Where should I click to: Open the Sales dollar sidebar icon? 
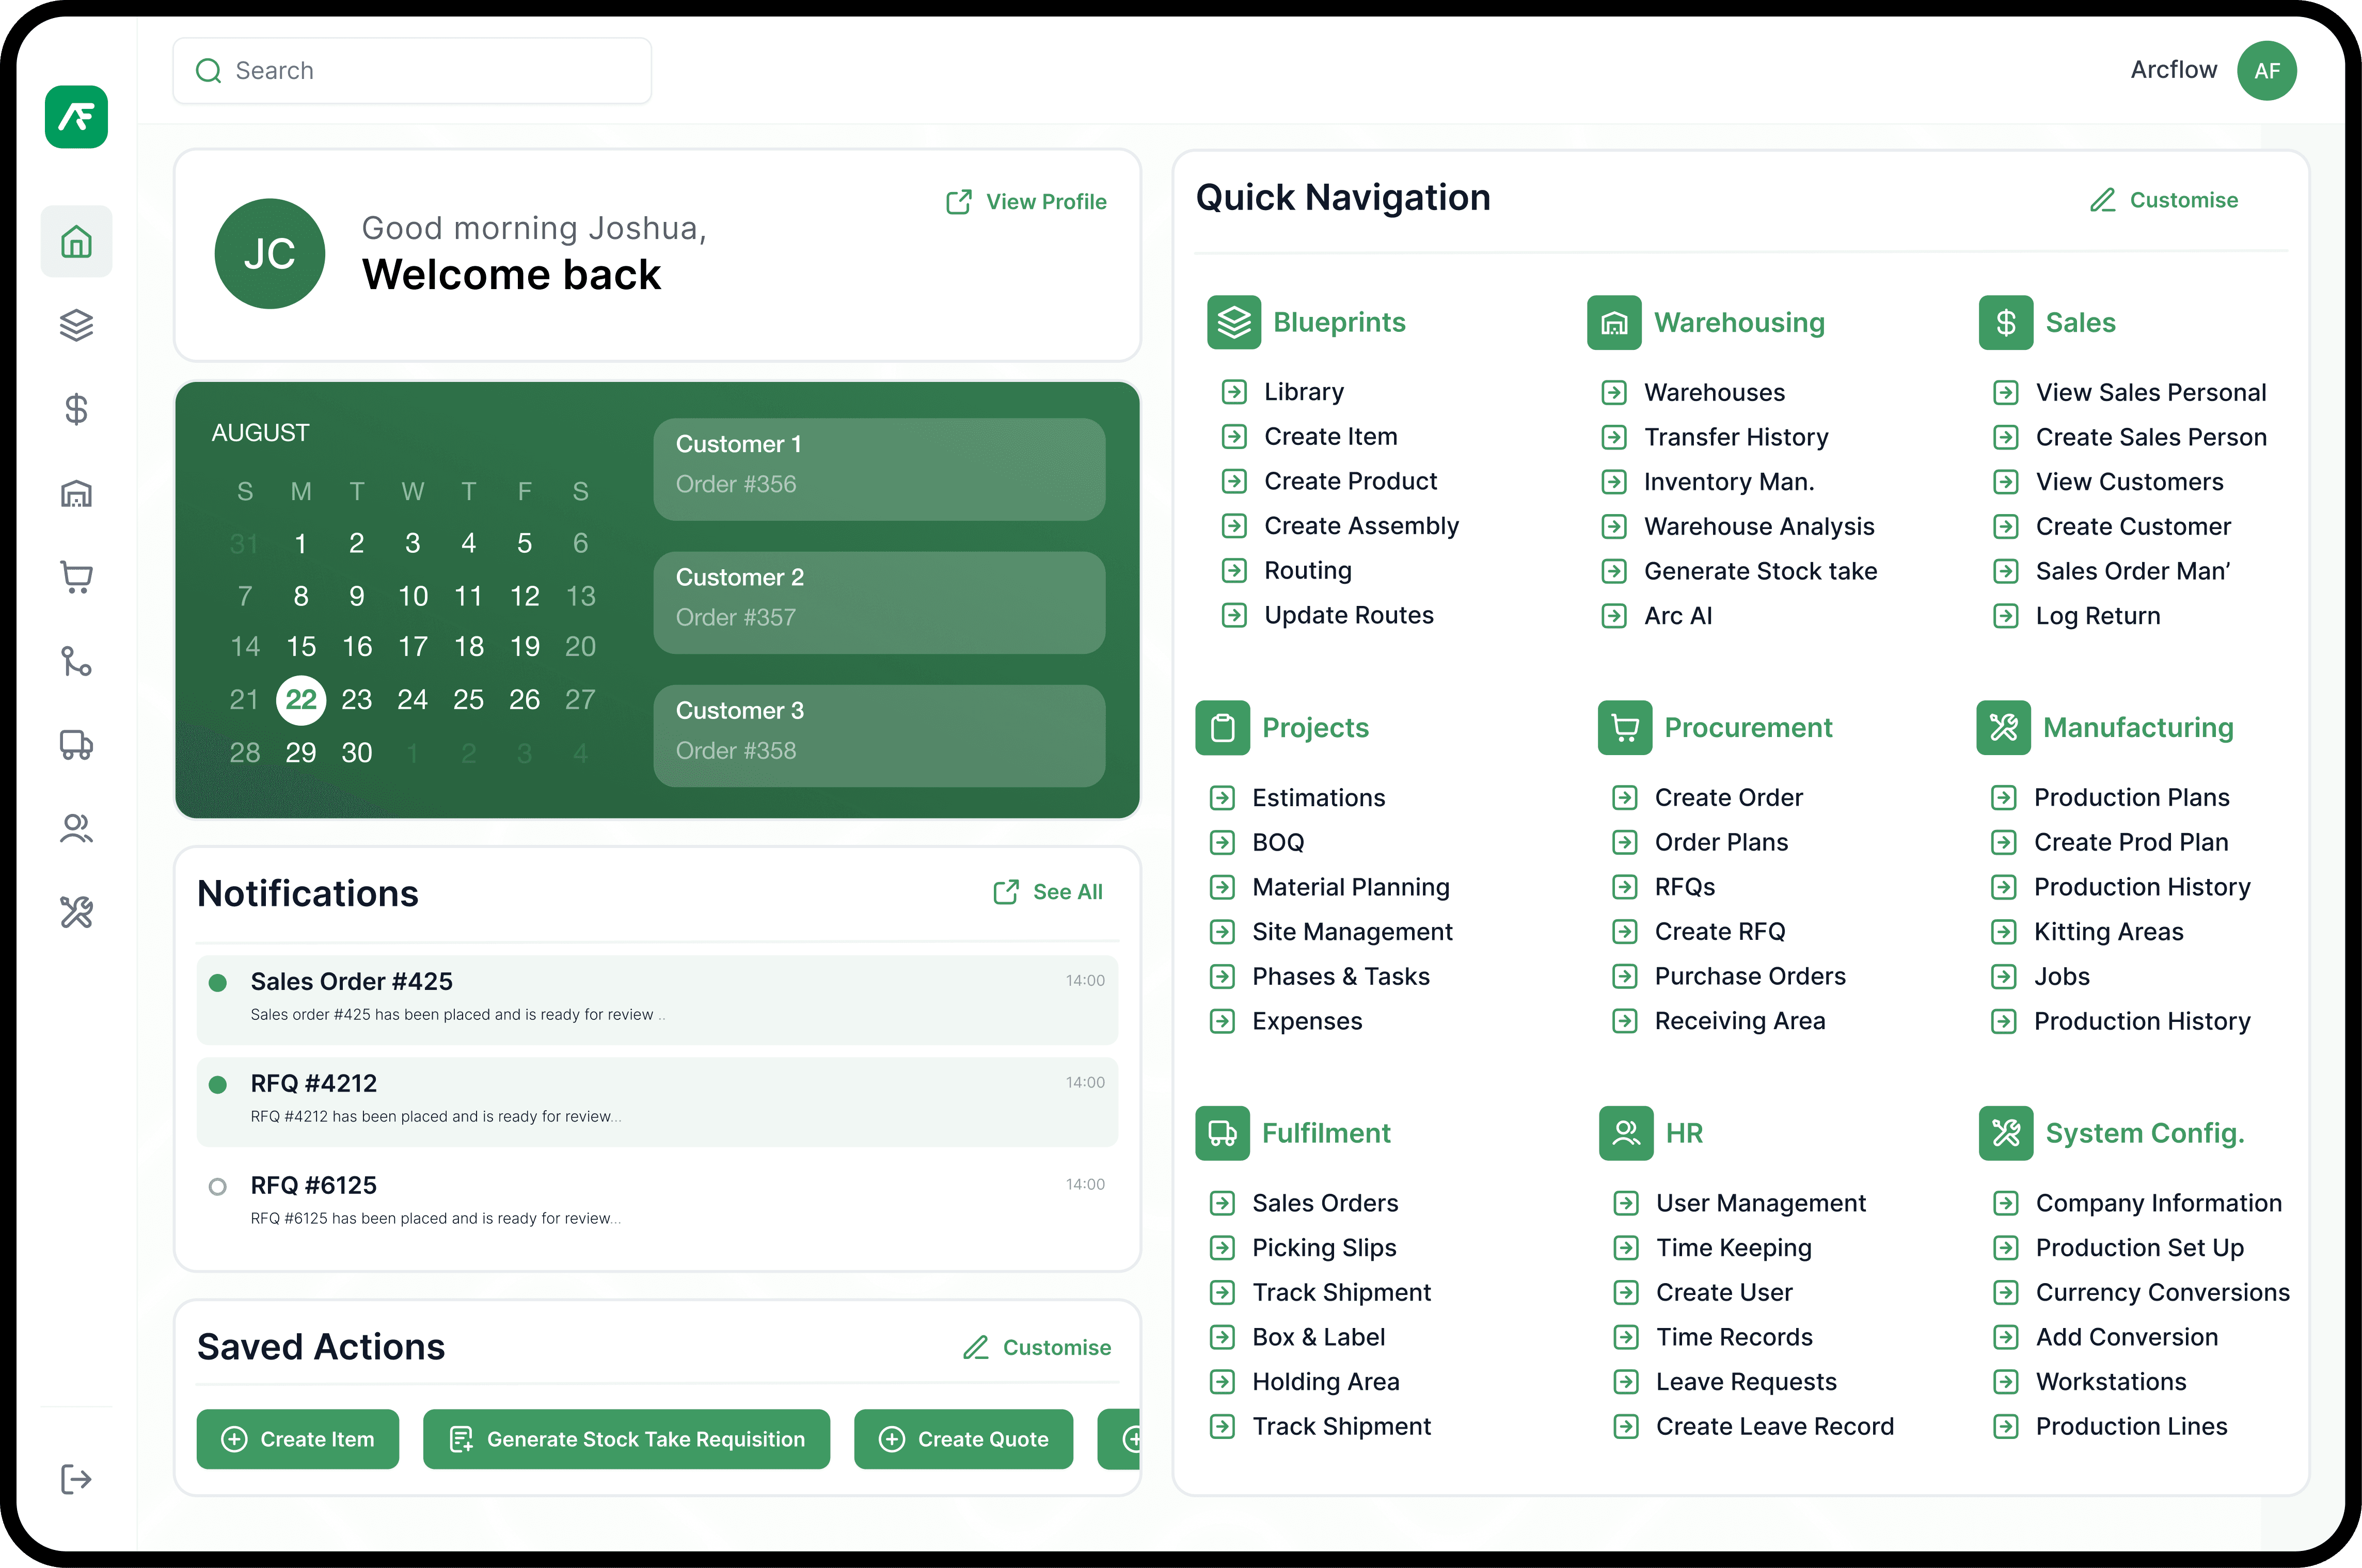(x=76, y=409)
